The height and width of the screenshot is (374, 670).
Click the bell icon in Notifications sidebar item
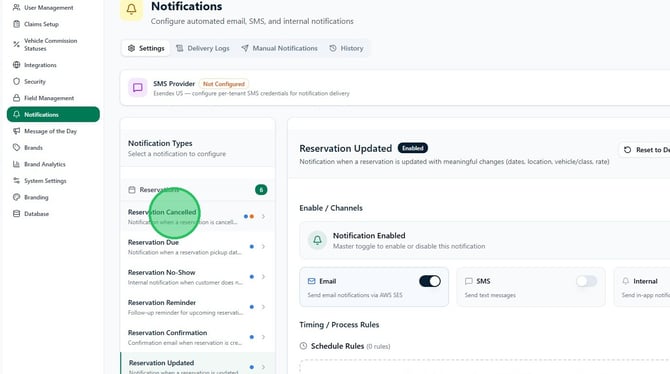click(x=16, y=115)
